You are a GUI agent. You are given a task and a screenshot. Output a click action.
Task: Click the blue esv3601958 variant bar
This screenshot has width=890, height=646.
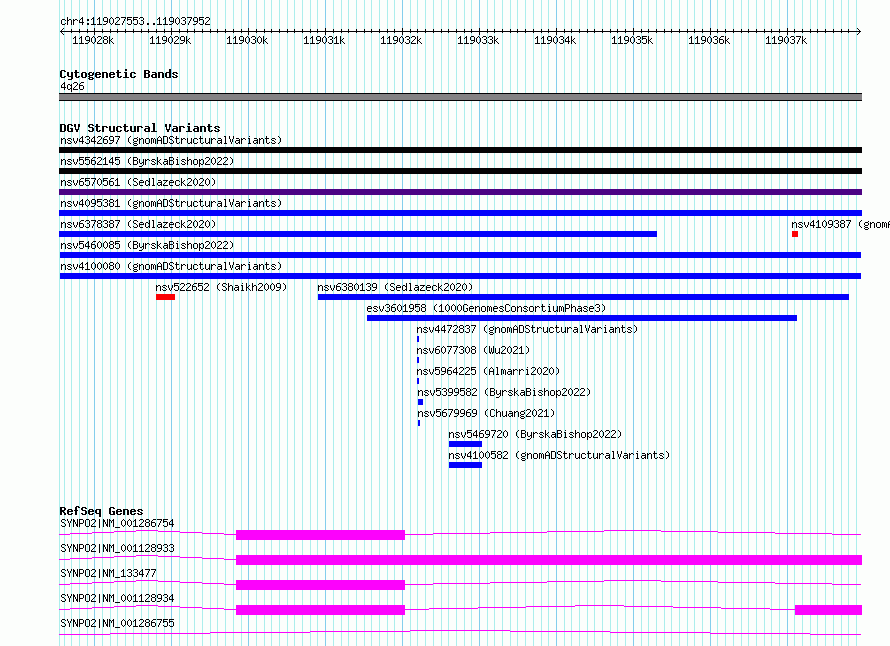[582, 318]
